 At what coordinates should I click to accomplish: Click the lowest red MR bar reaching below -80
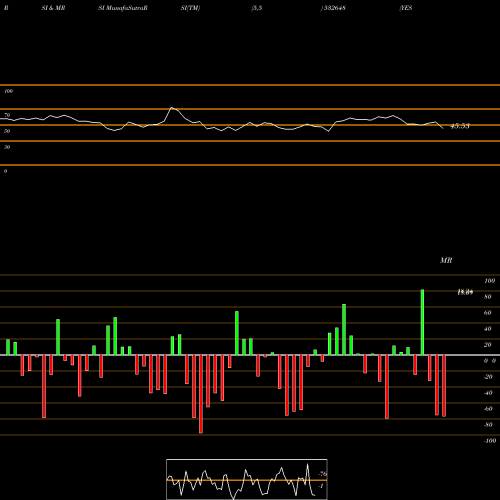pyautogui.click(x=201, y=394)
